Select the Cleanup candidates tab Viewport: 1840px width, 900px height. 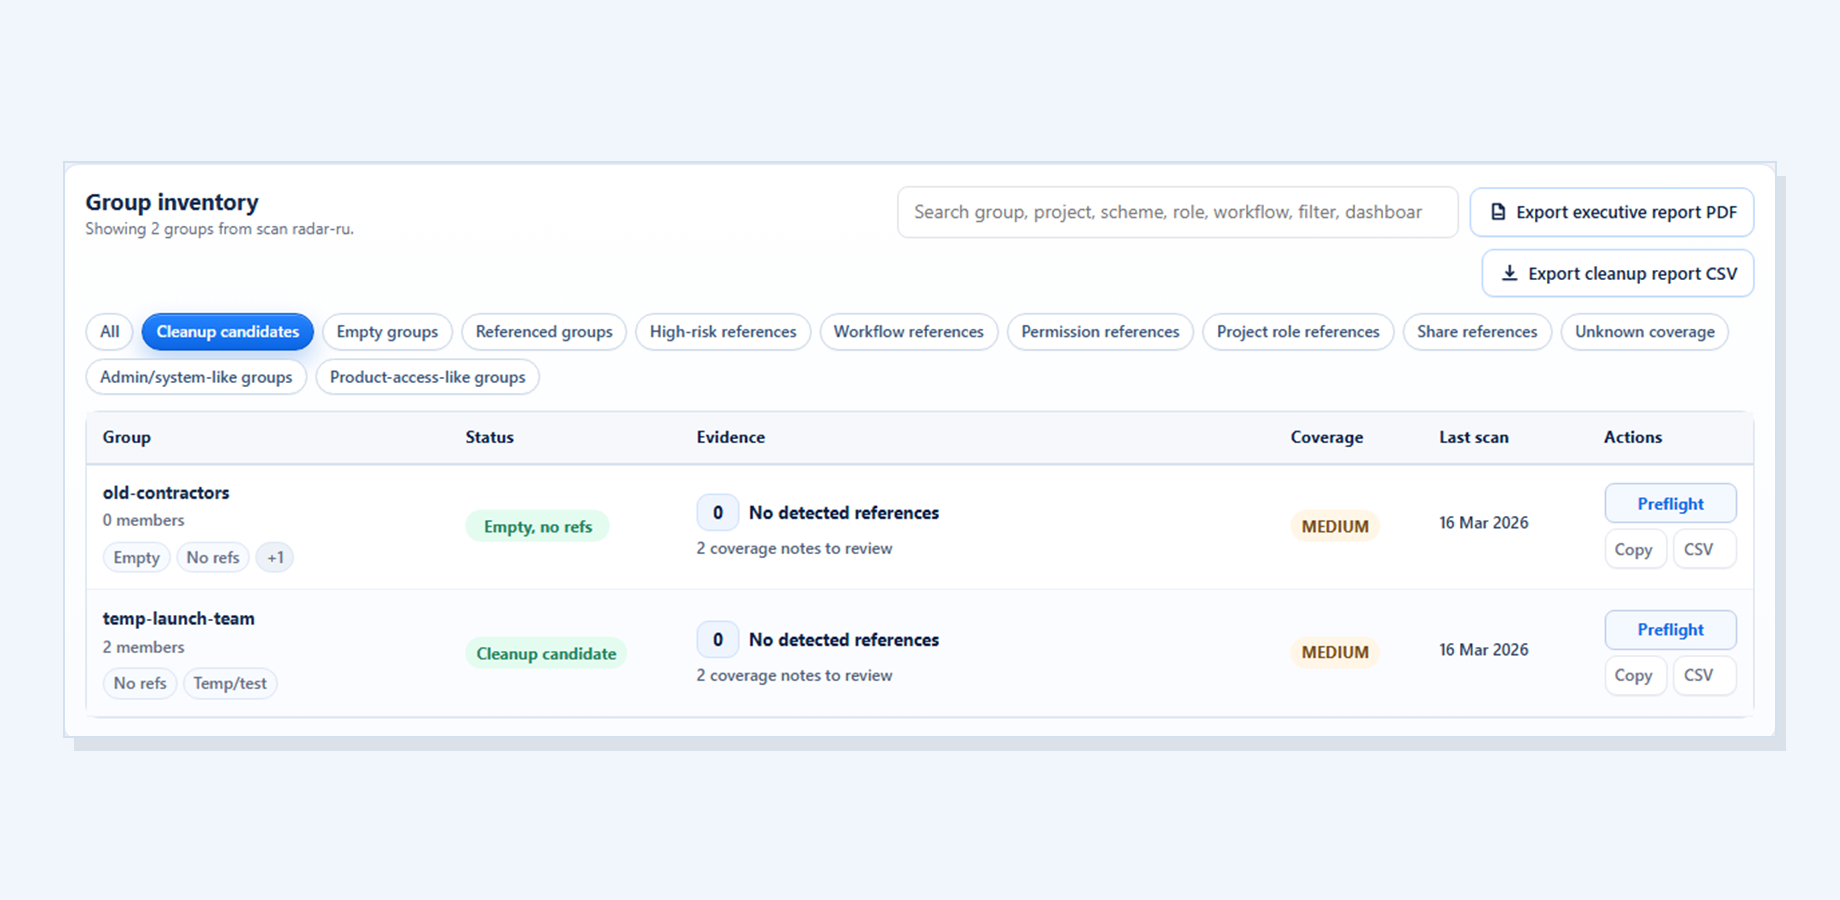(227, 331)
